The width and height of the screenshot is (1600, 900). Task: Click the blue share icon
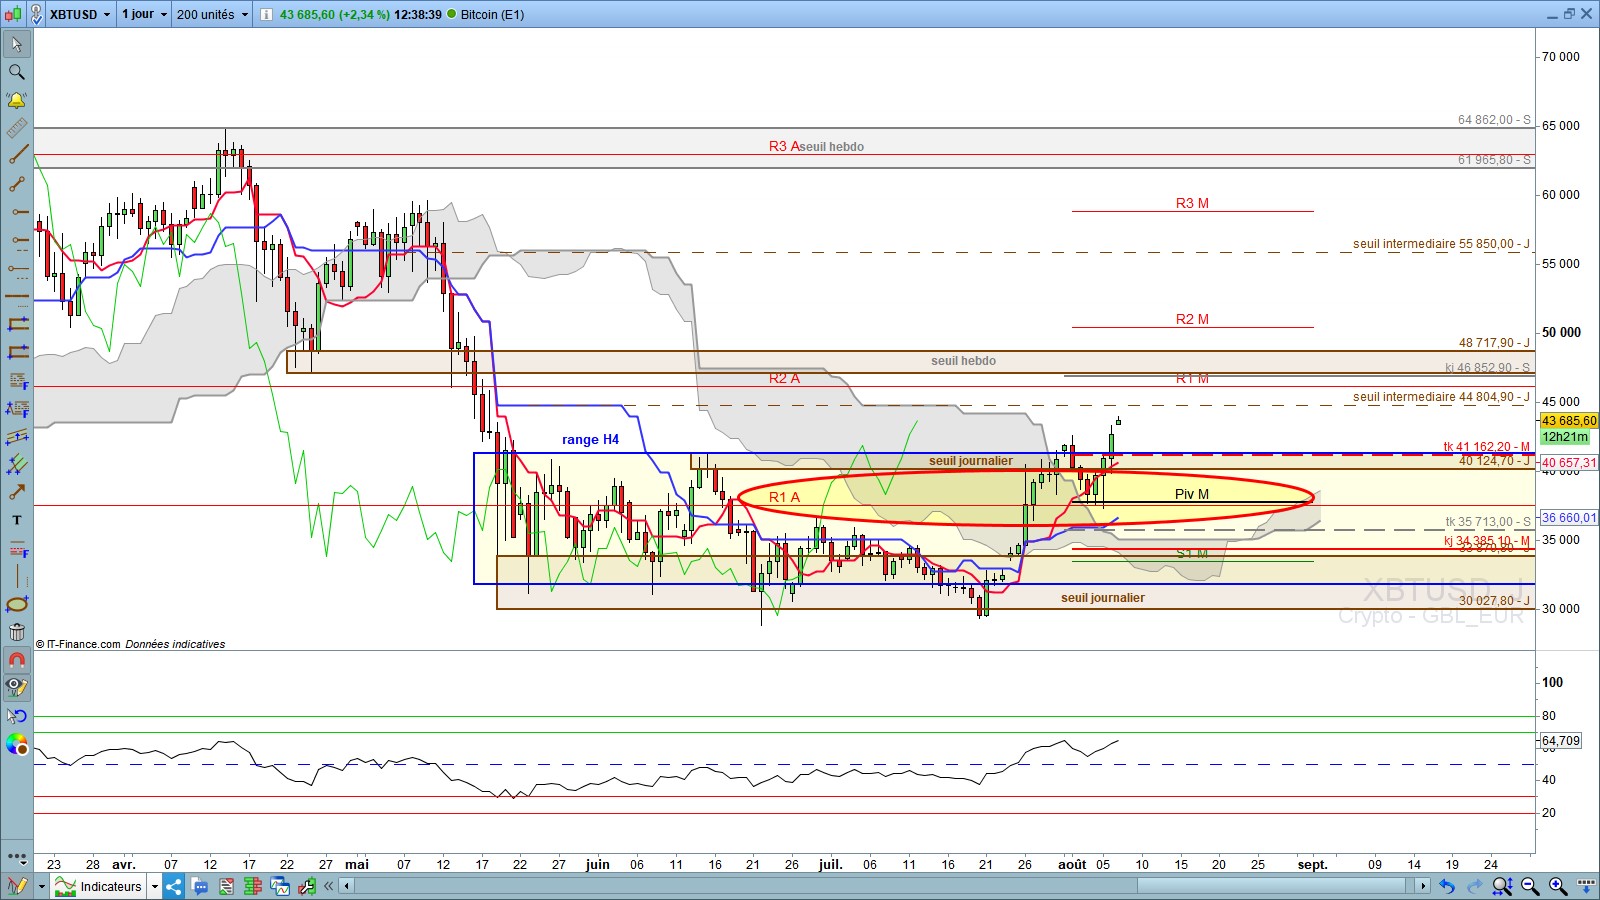tap(174, 886)
